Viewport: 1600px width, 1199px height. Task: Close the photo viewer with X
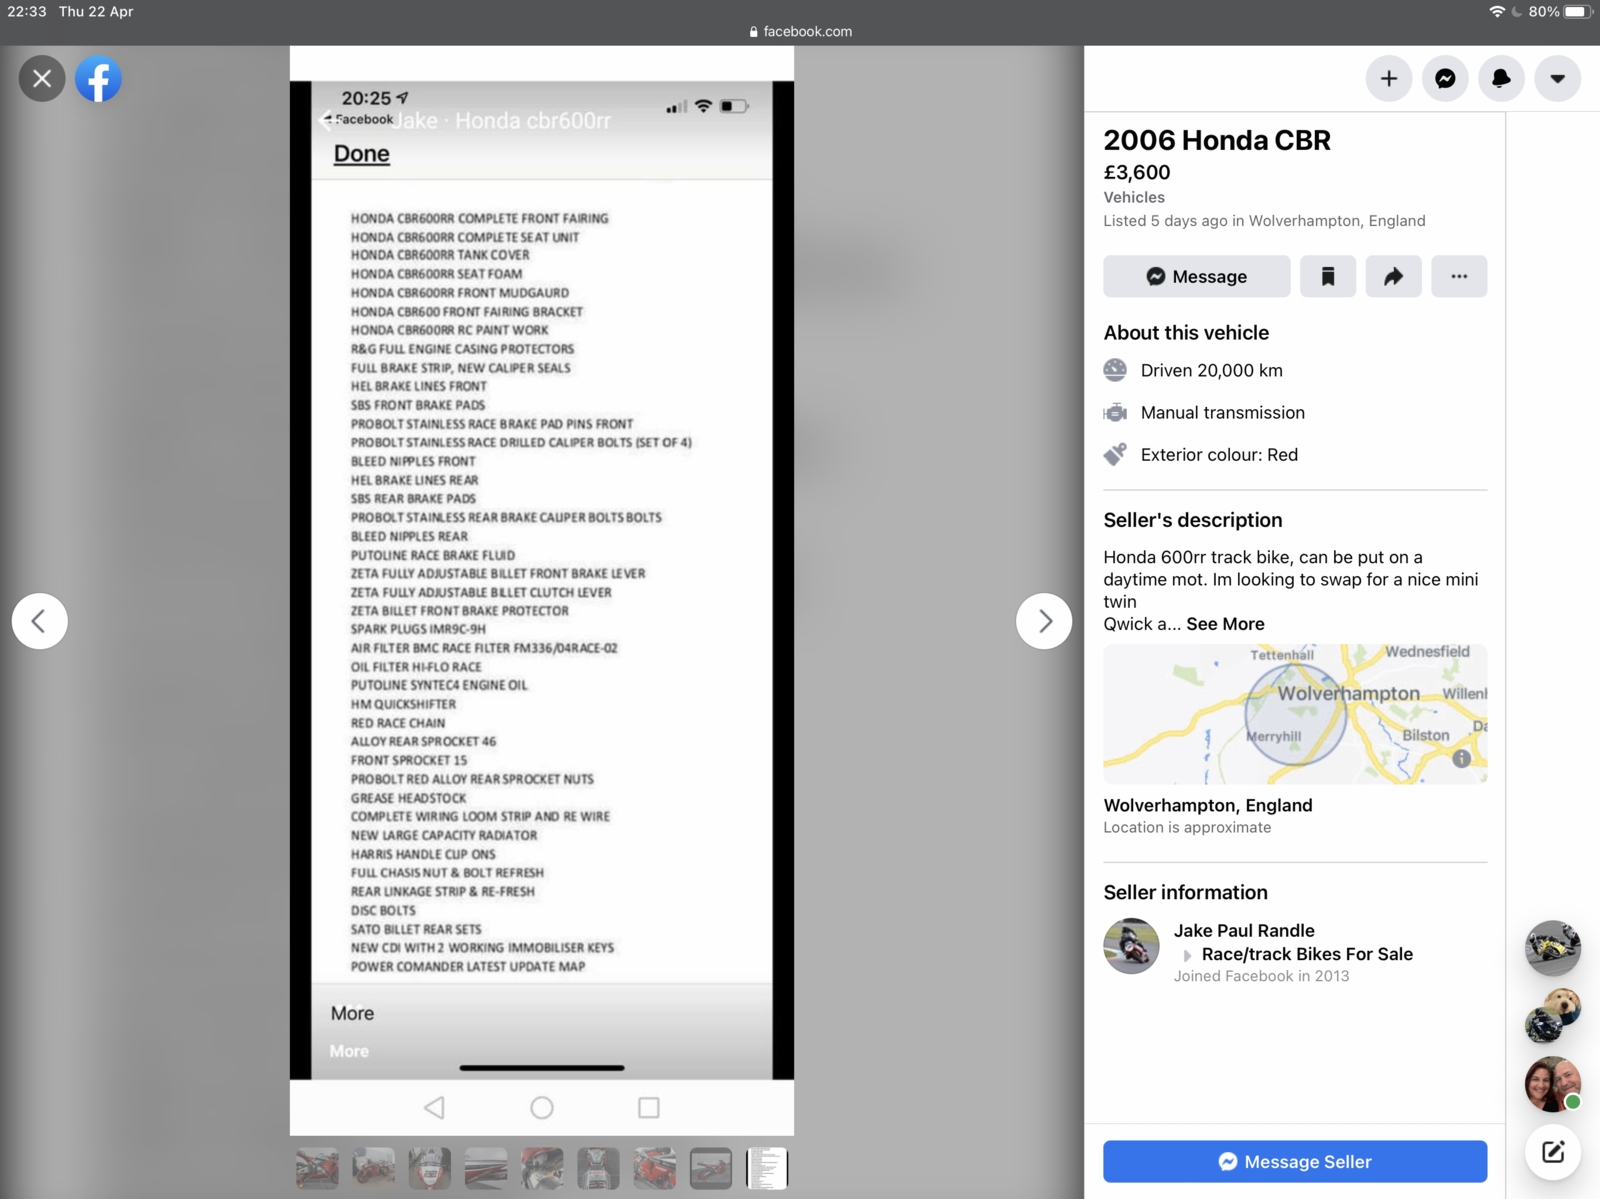point(42,79)
